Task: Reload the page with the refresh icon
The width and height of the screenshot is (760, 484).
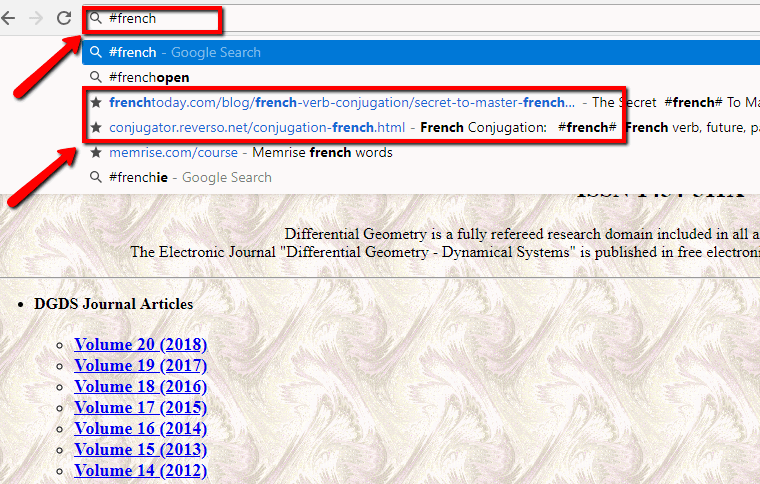Action: [x=64, y=18]
